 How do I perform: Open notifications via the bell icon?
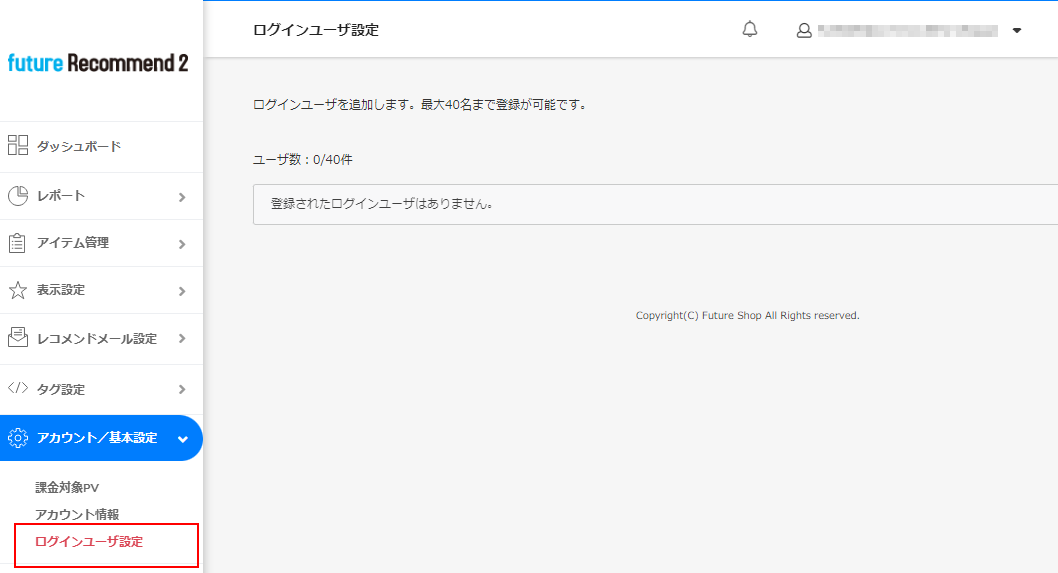click(x=750, y=29)
